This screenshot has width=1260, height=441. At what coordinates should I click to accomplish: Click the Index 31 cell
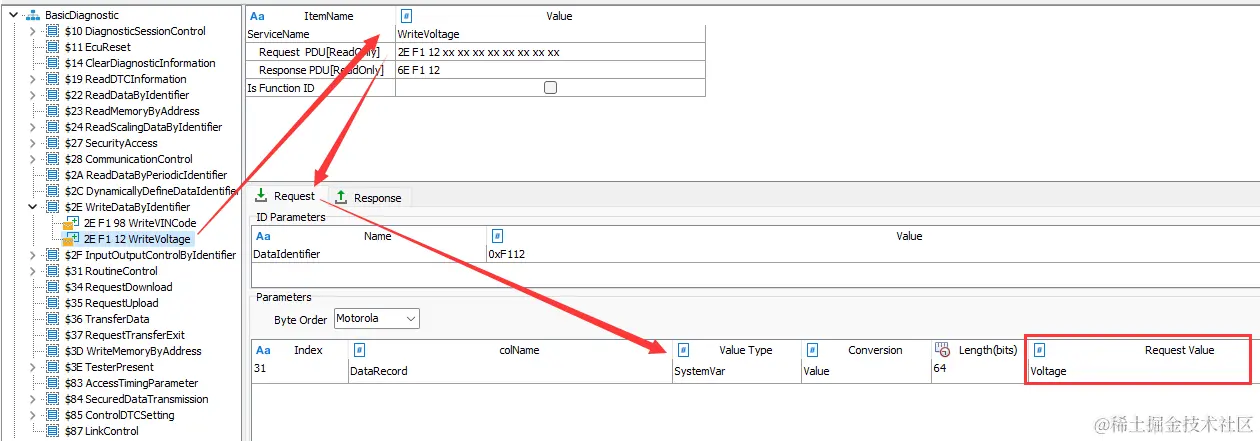pyautogui.click(x=299, y=371)
